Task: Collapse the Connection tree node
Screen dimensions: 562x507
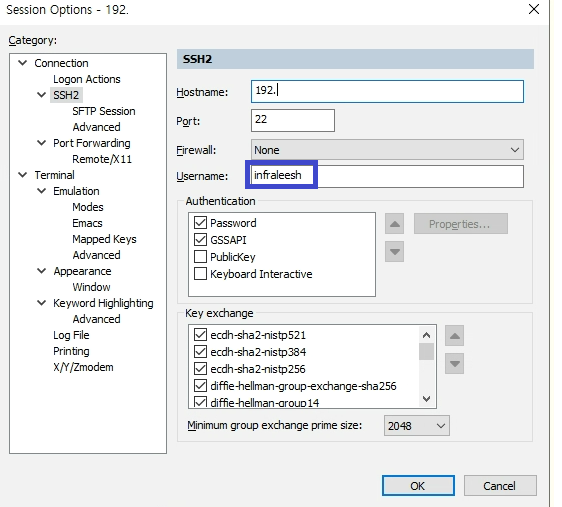Action: point(23,63)
